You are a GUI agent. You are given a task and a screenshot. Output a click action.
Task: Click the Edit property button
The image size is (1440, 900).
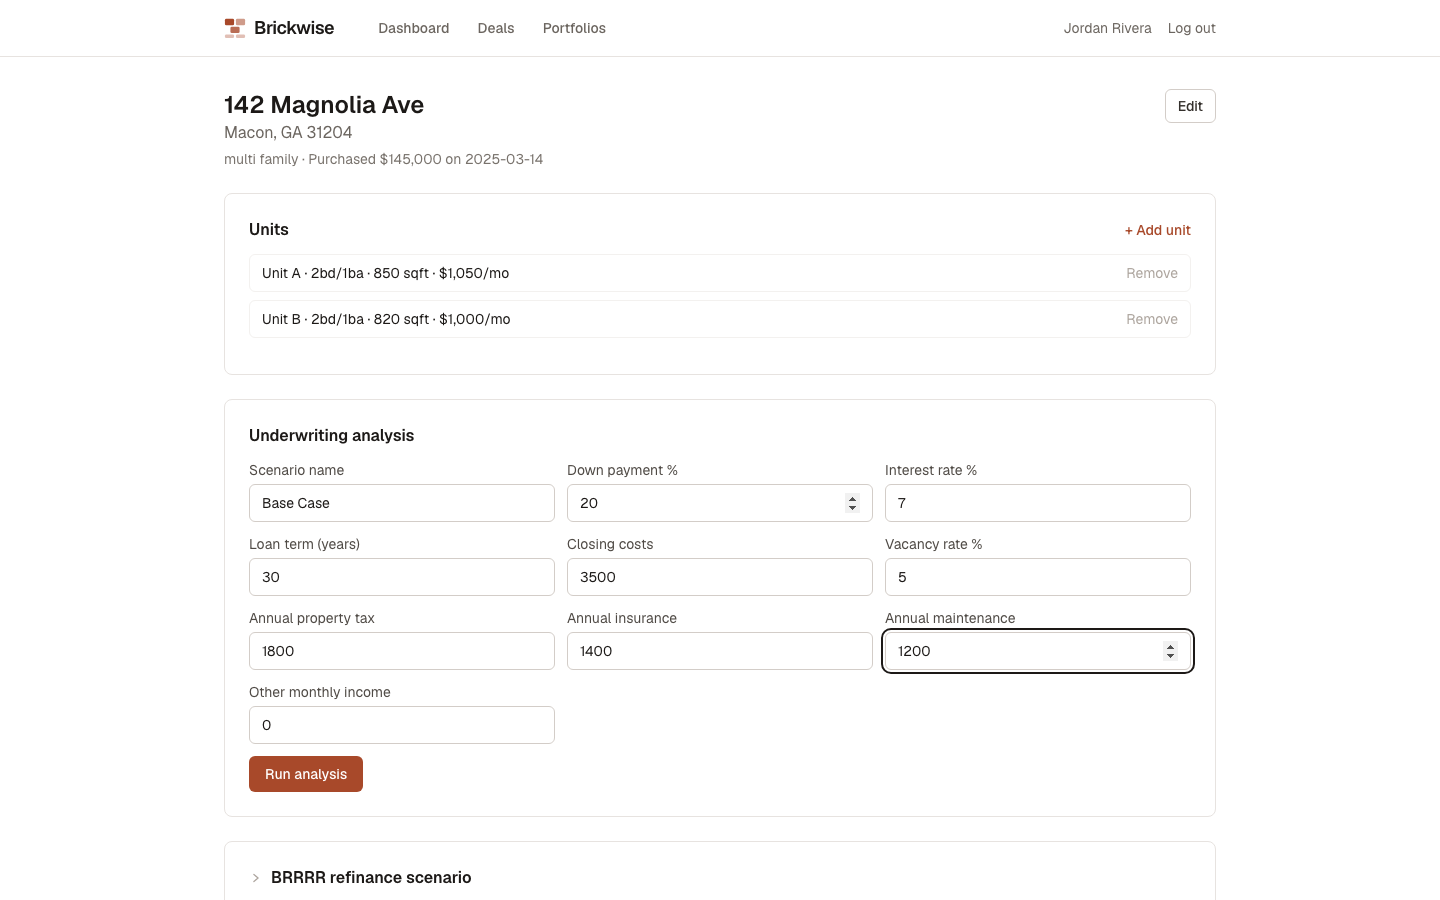1190,106
